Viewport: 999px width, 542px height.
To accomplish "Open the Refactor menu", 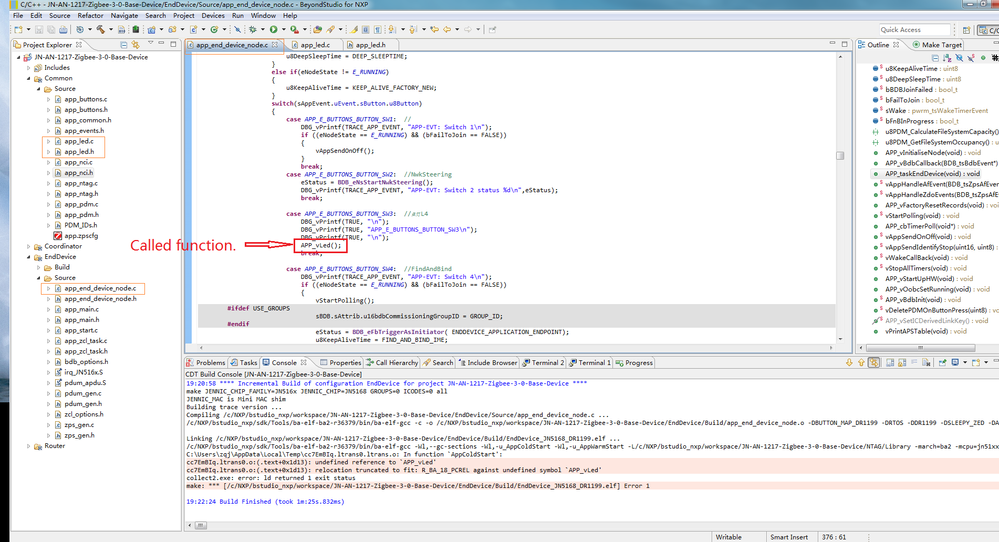I will point(90,15).
